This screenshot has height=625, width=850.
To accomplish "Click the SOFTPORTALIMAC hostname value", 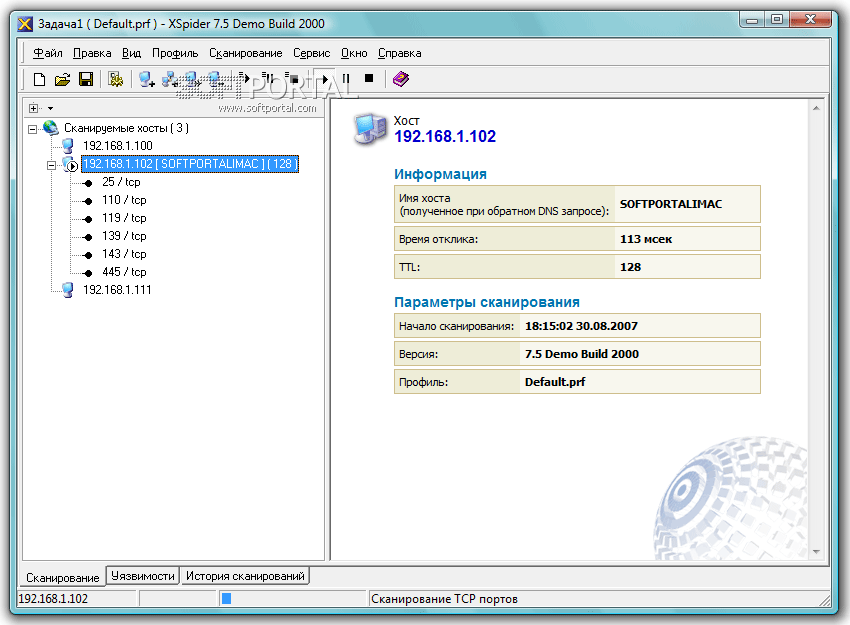I will [x=671, y=204].
